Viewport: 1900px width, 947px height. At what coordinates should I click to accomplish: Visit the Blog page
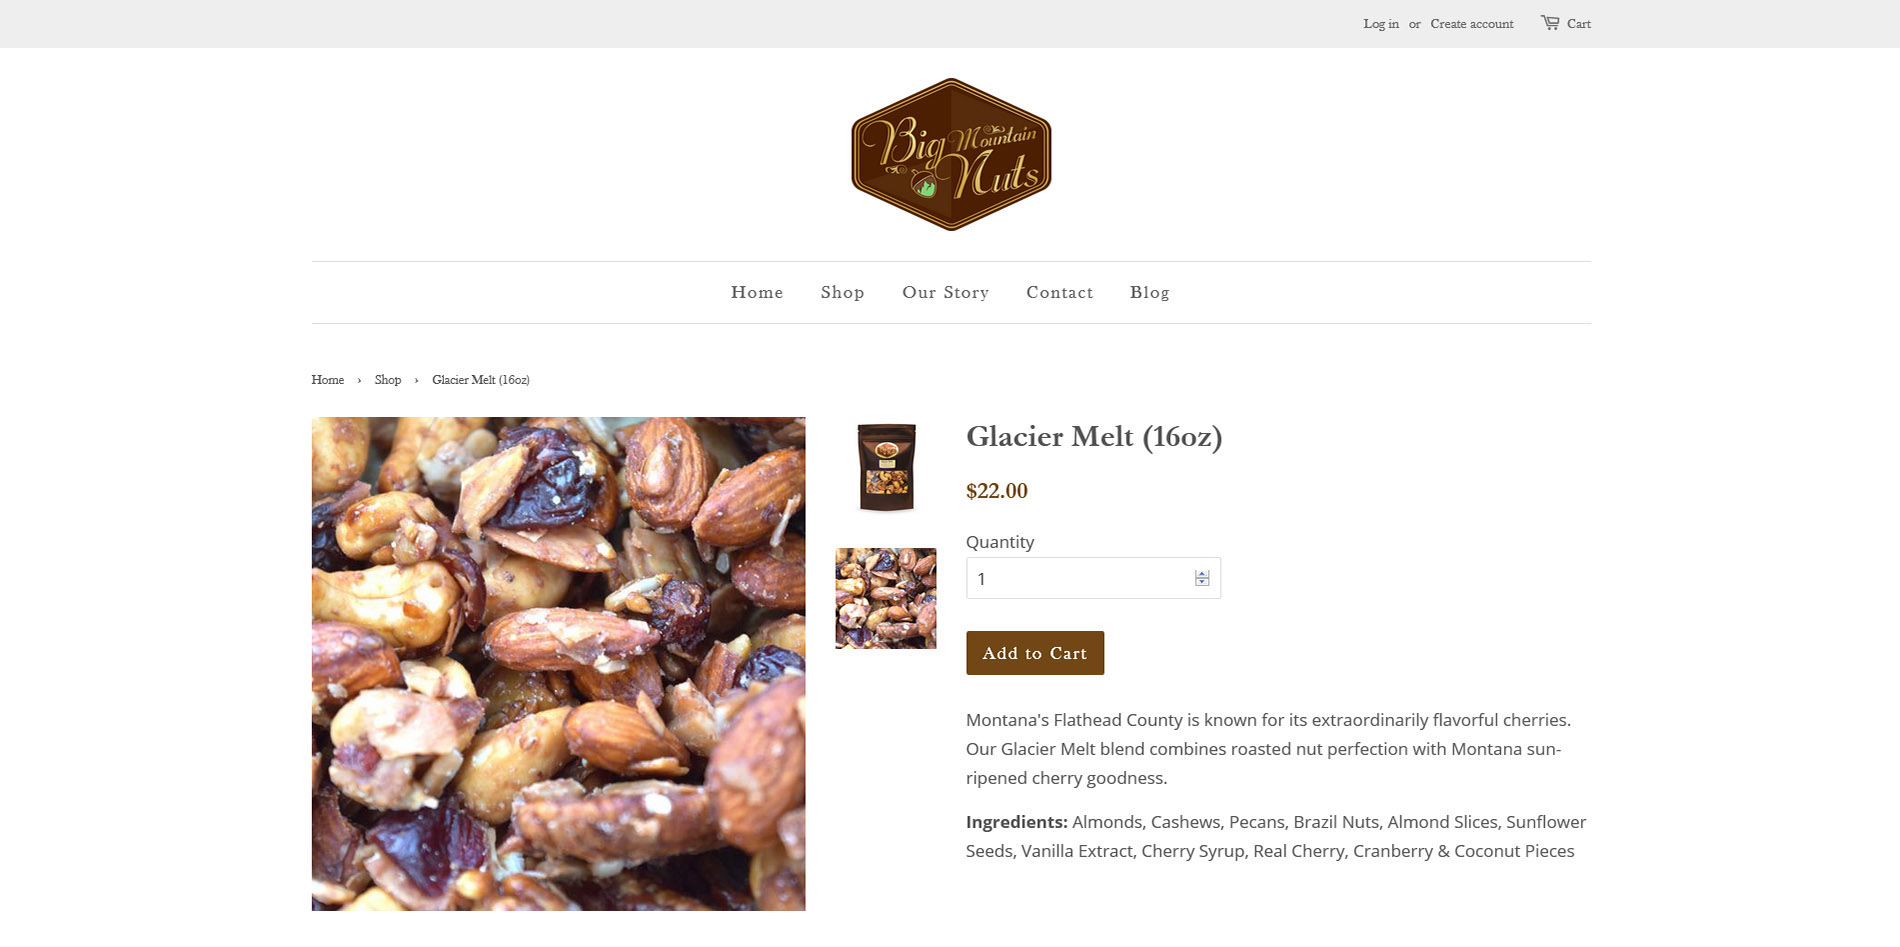point(1149,292)
